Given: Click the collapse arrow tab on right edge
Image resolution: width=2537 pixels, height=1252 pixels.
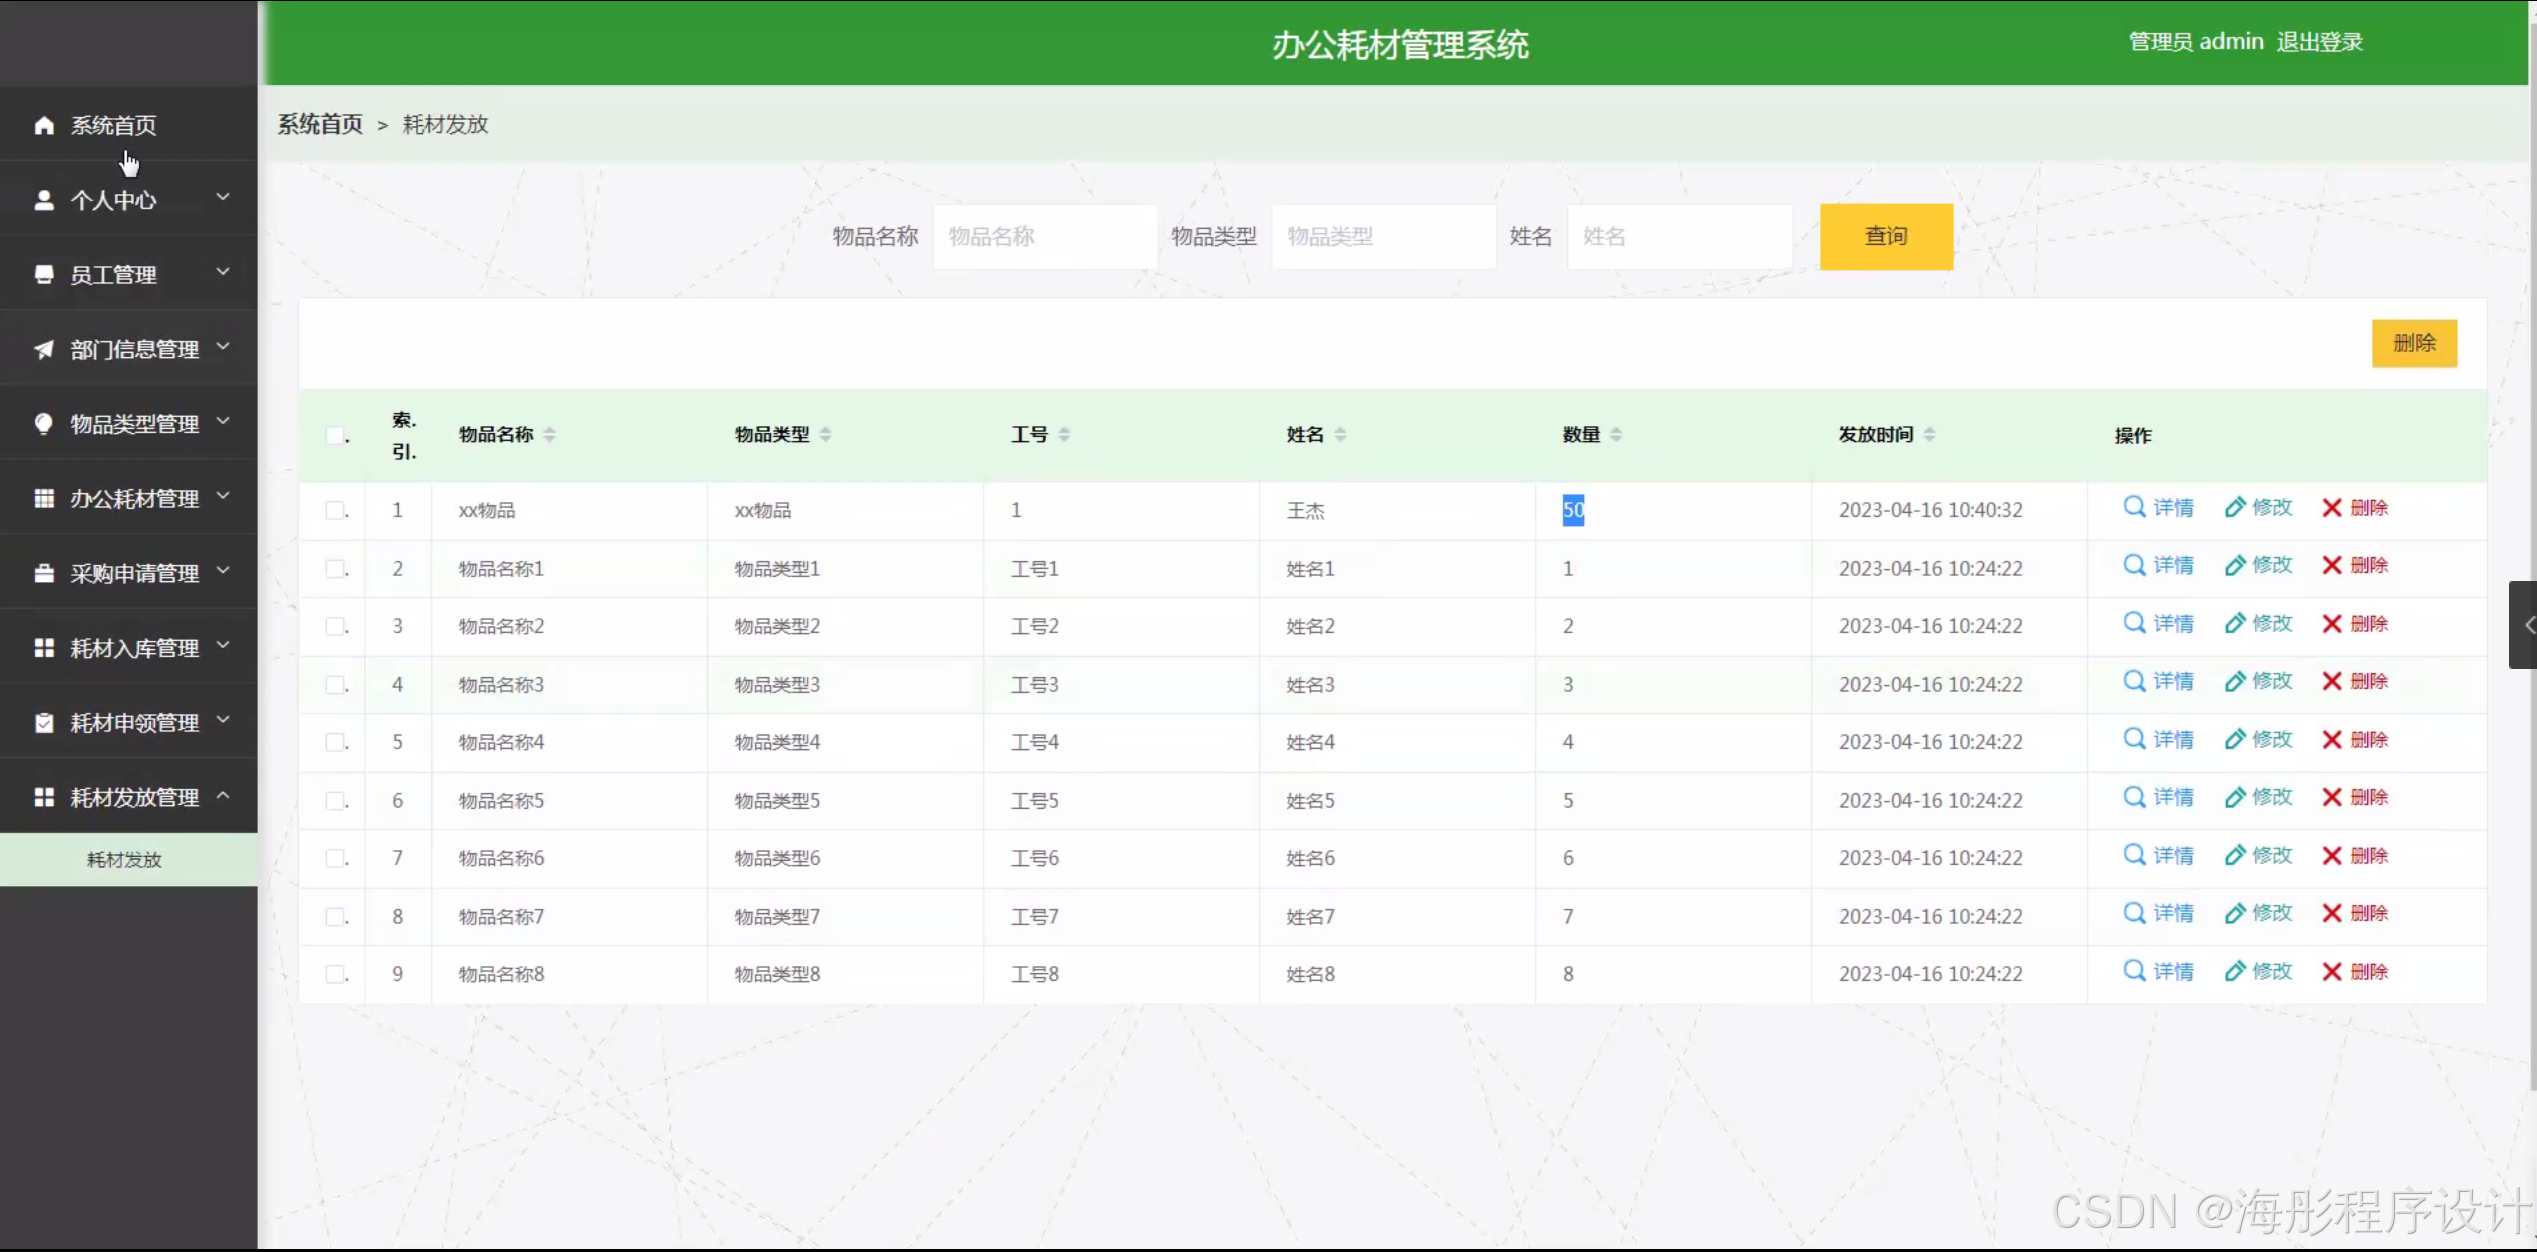Looking at the screenshot, I should pos(2525,625).
